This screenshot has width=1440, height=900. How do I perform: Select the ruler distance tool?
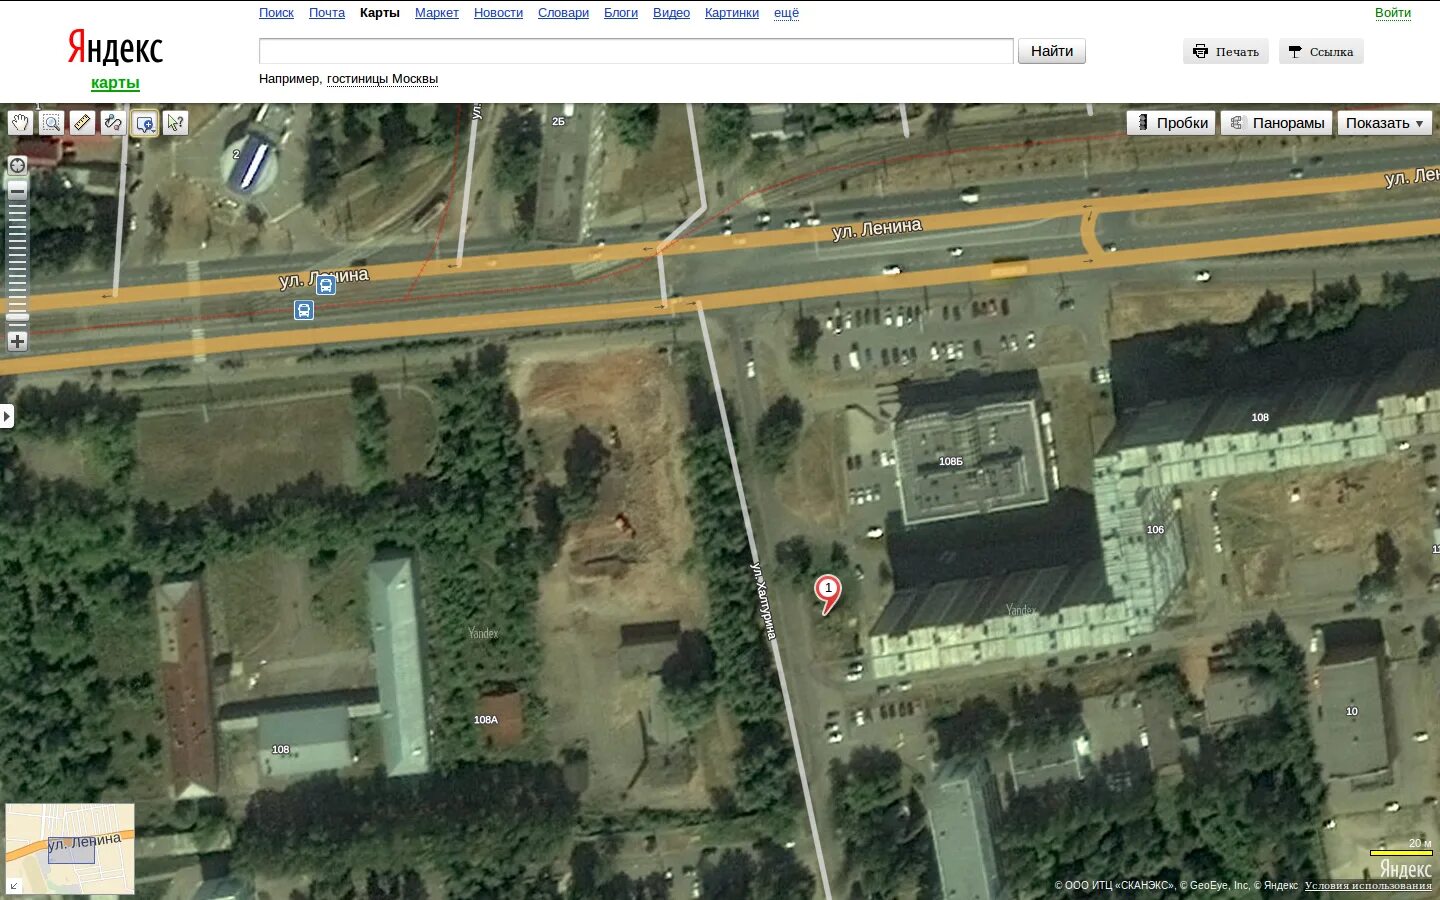(x=82, y=123)
